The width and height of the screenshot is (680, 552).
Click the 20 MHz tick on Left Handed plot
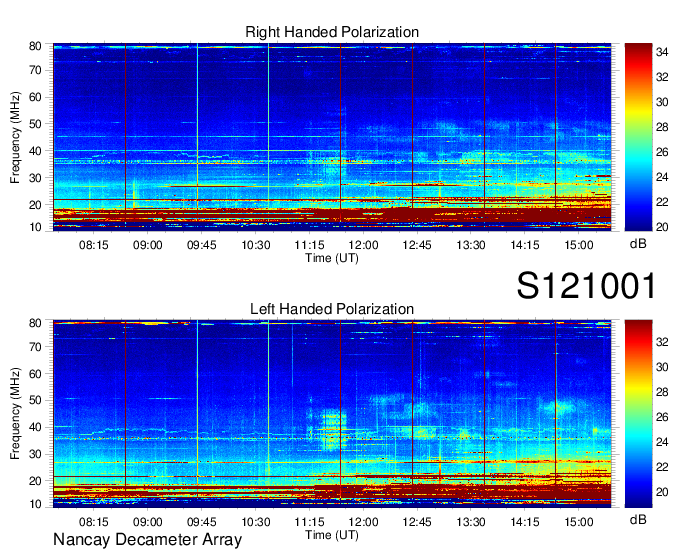(x=35, y=481)
